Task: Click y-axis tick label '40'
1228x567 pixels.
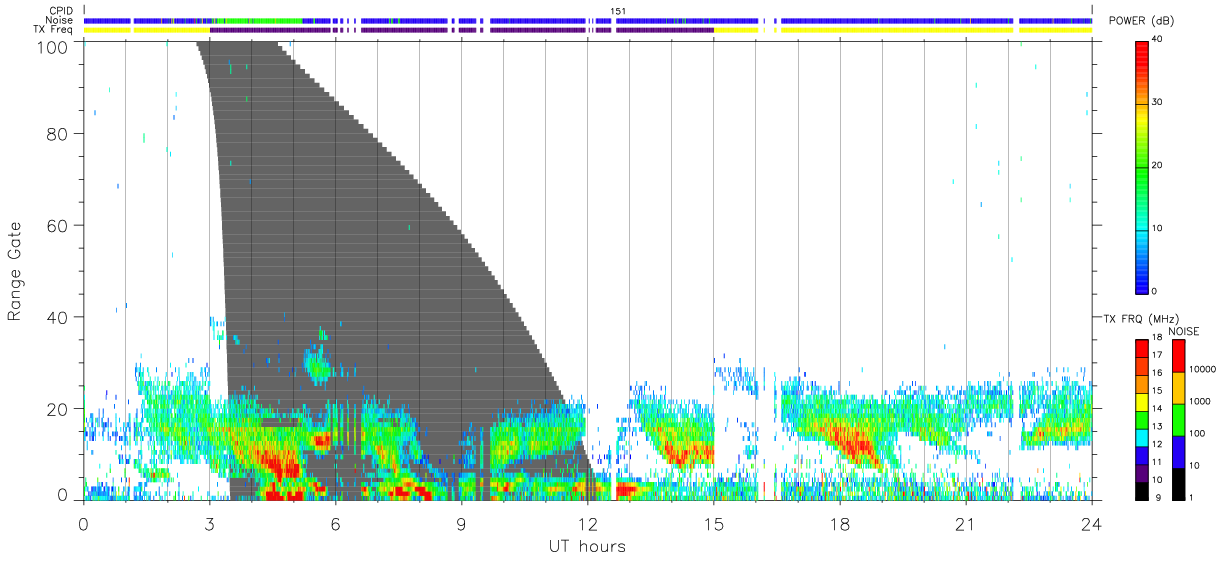Action: click(x=58, y=317)
